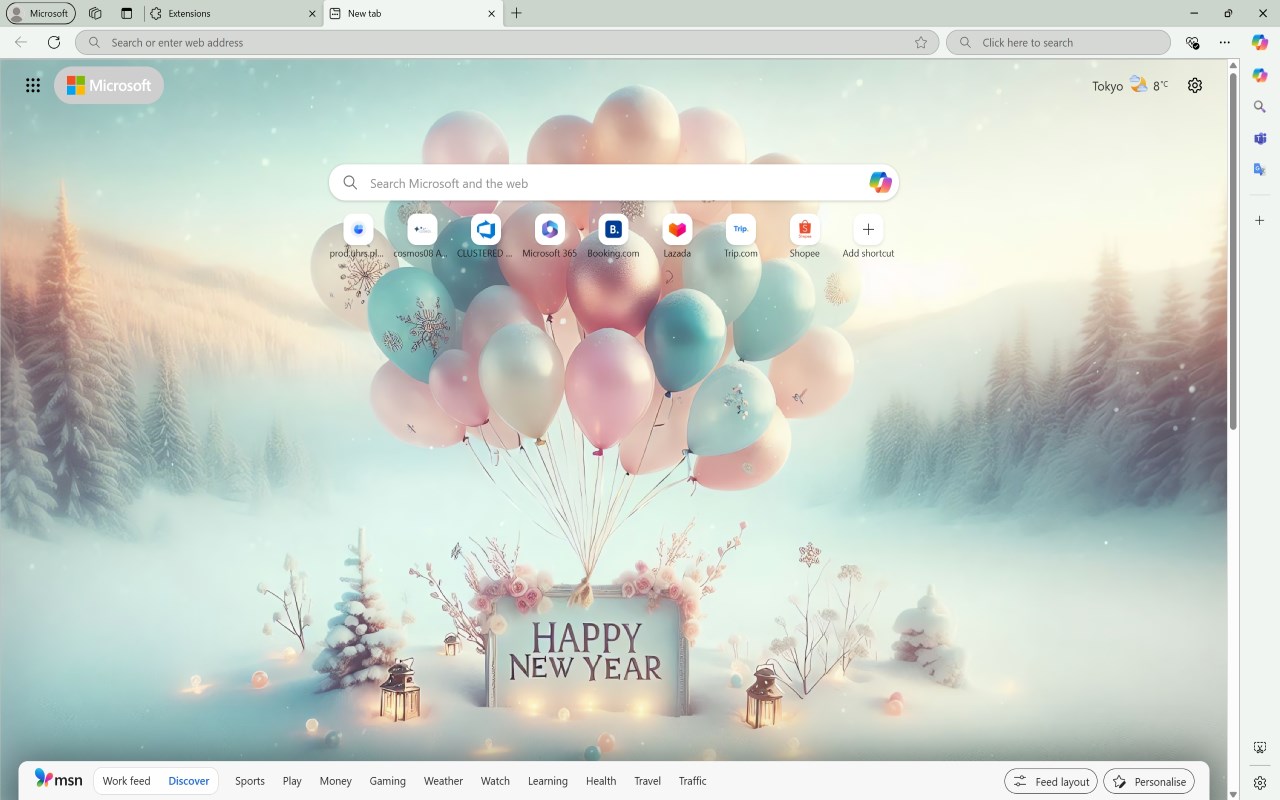
Task: Click the Personalise button
Action: tap(1149, 781)
